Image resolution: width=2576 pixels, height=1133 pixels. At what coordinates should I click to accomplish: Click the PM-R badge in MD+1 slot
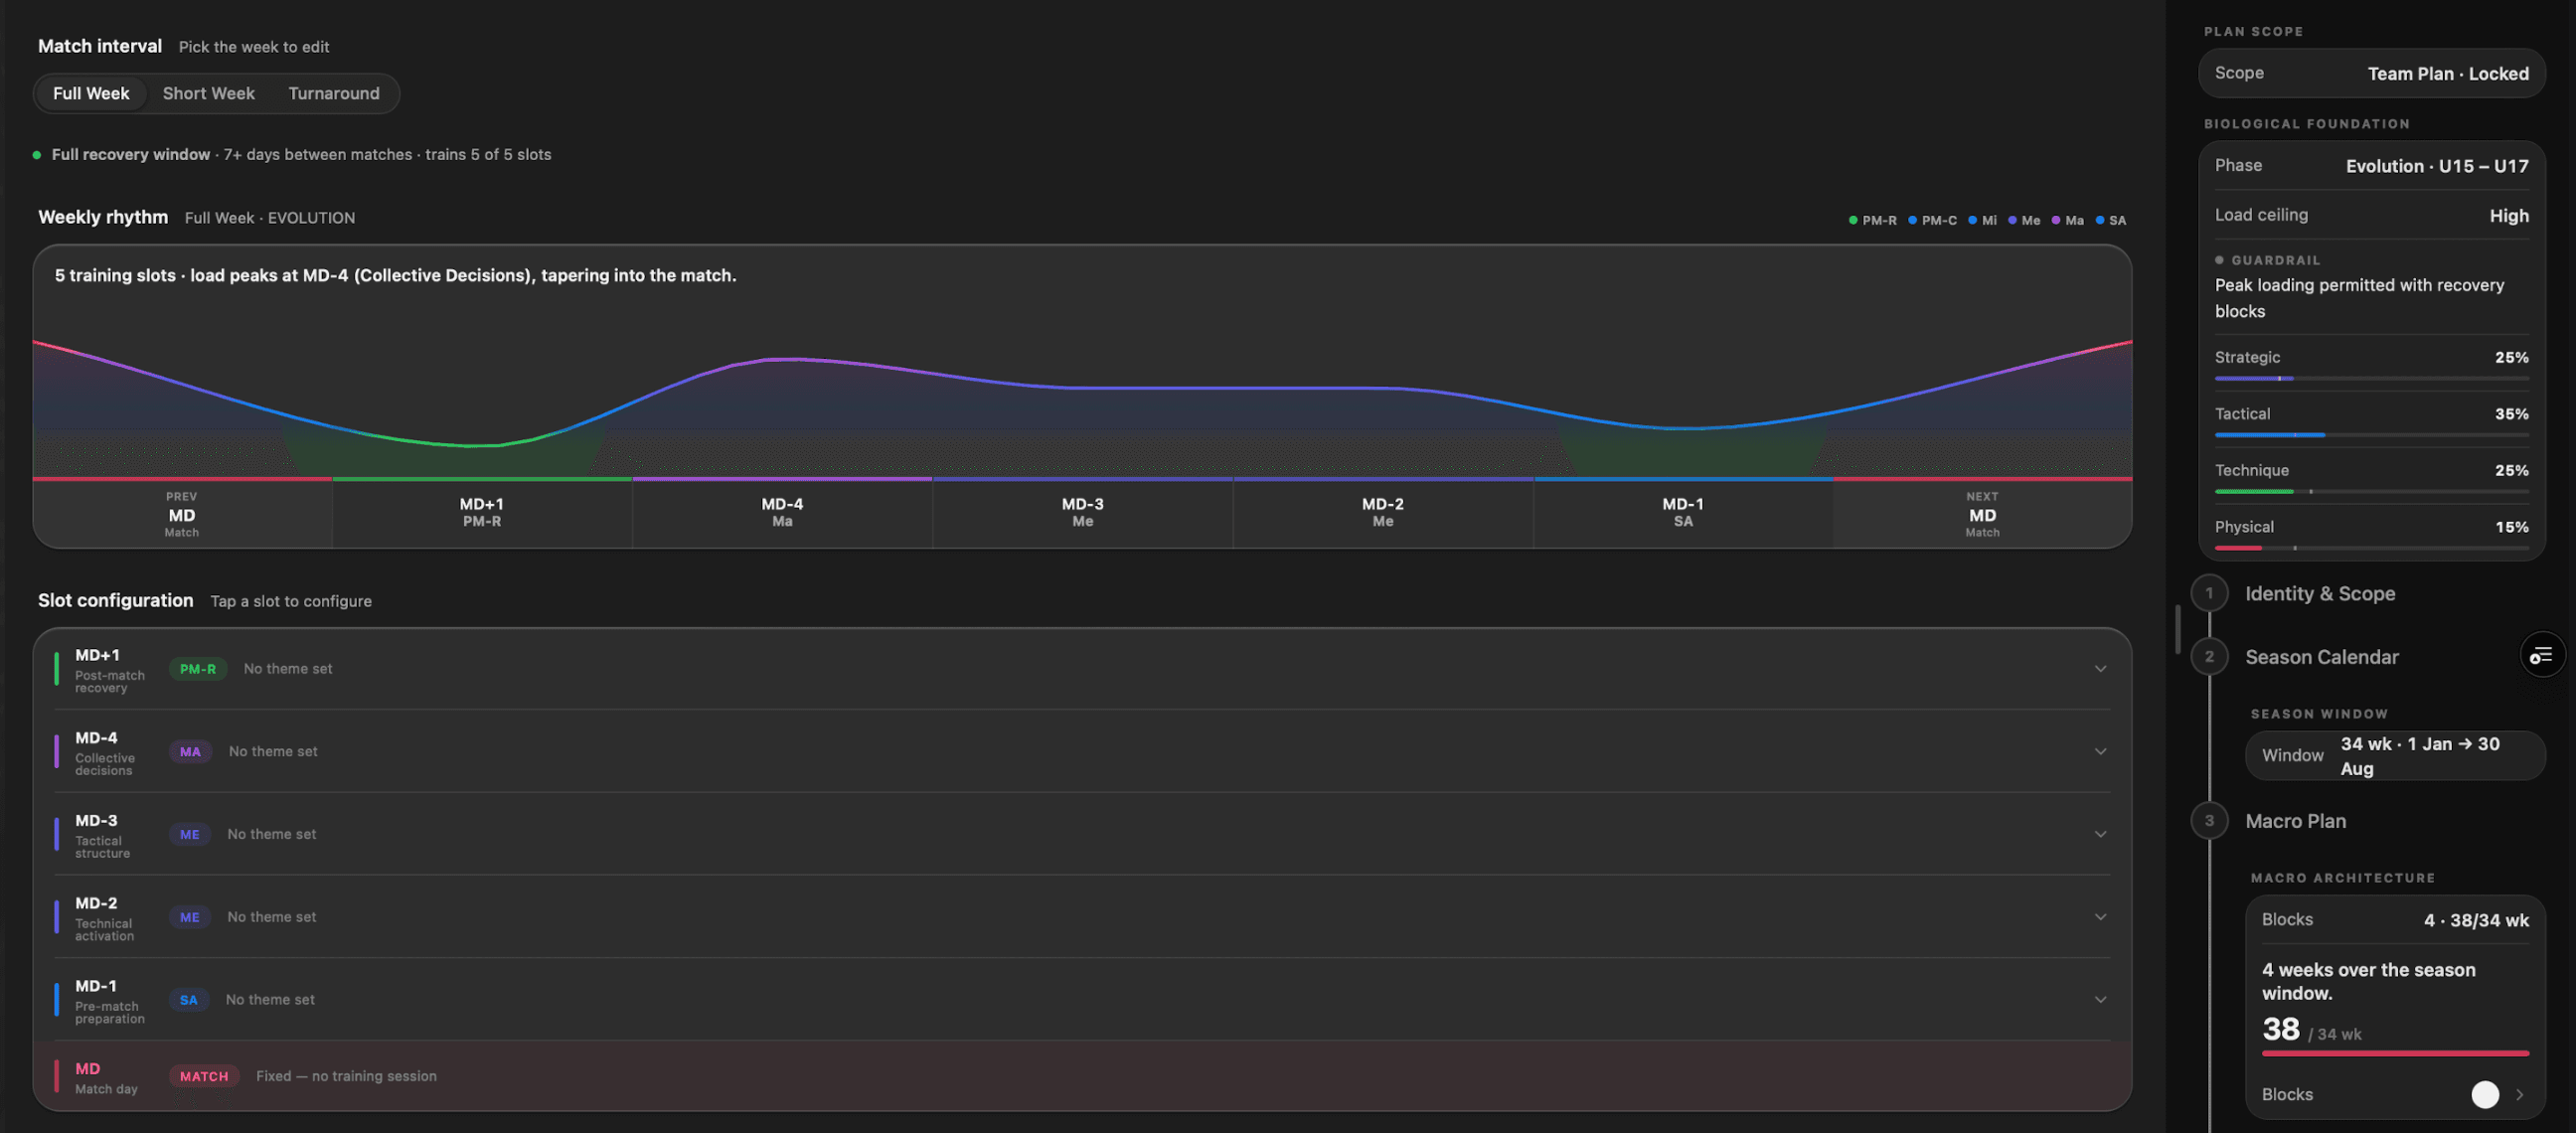[198, 669]
